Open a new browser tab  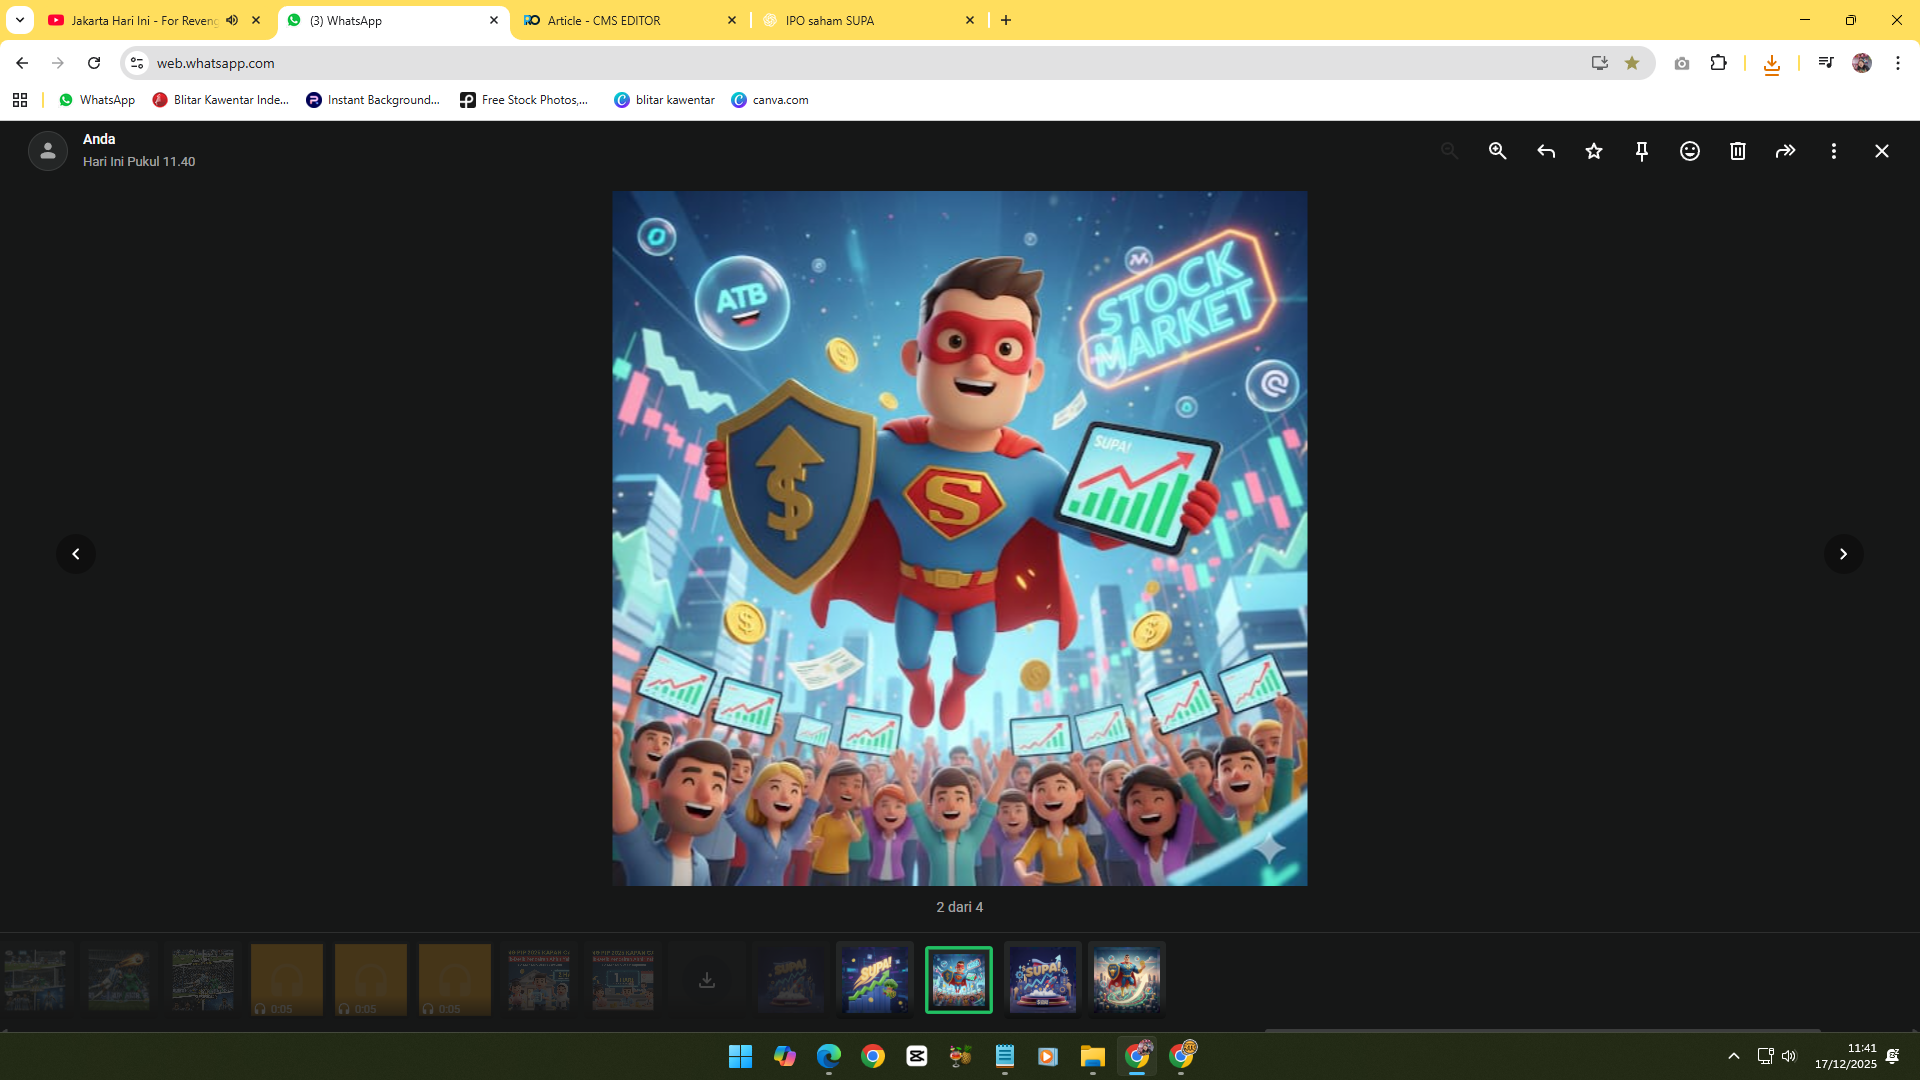[1006, 20]
